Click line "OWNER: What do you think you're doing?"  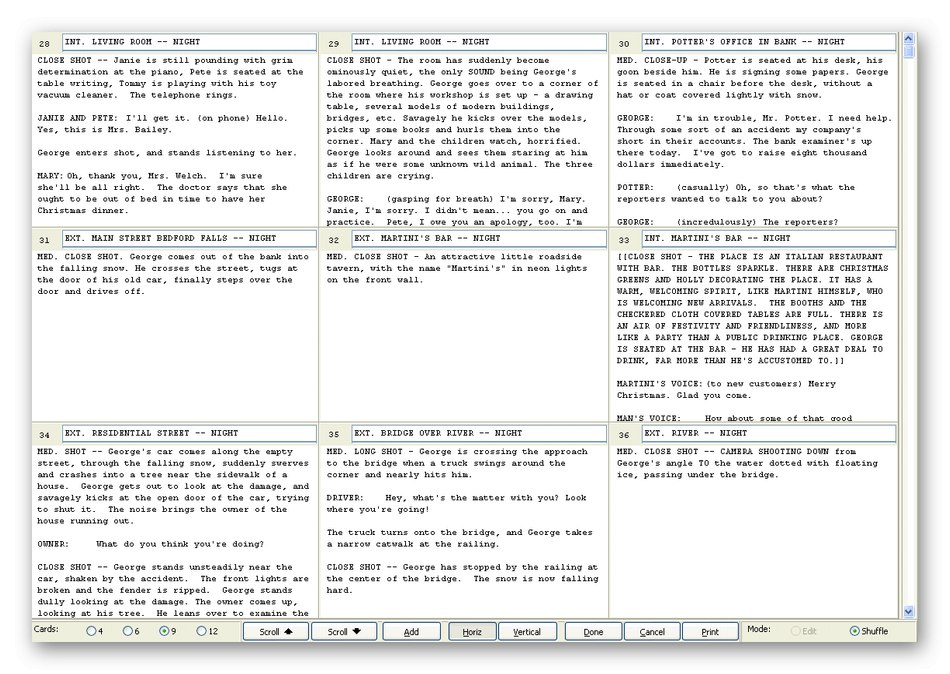tap(150, 544)
